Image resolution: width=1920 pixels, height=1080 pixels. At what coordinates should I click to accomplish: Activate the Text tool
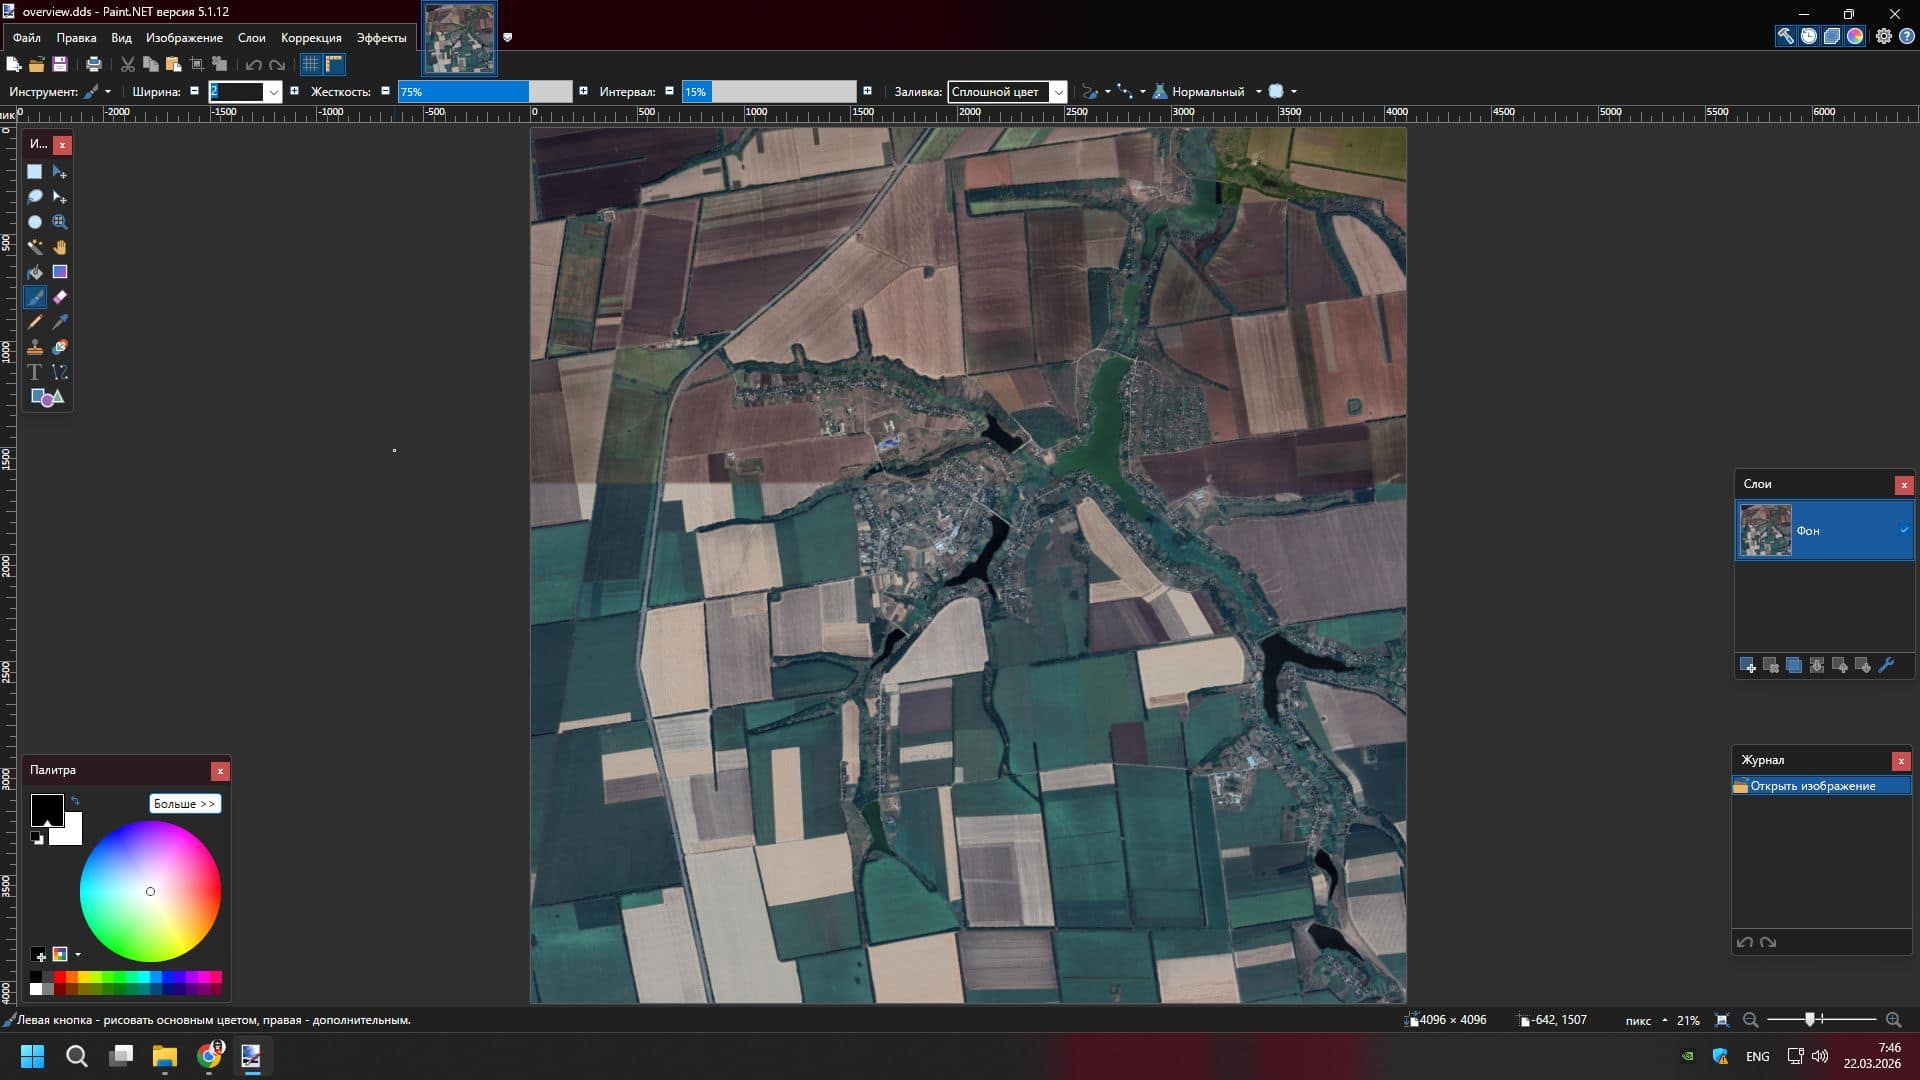[x=34, y=372]
